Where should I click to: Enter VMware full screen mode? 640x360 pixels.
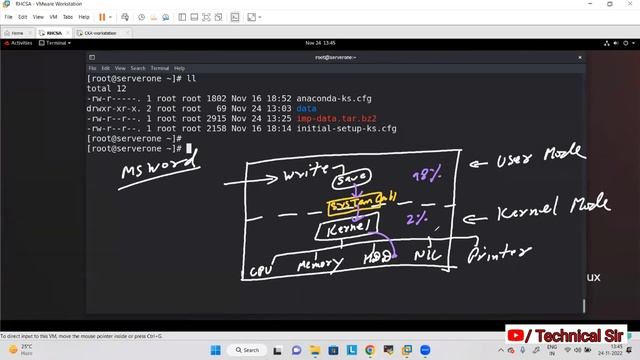point(207,17)
